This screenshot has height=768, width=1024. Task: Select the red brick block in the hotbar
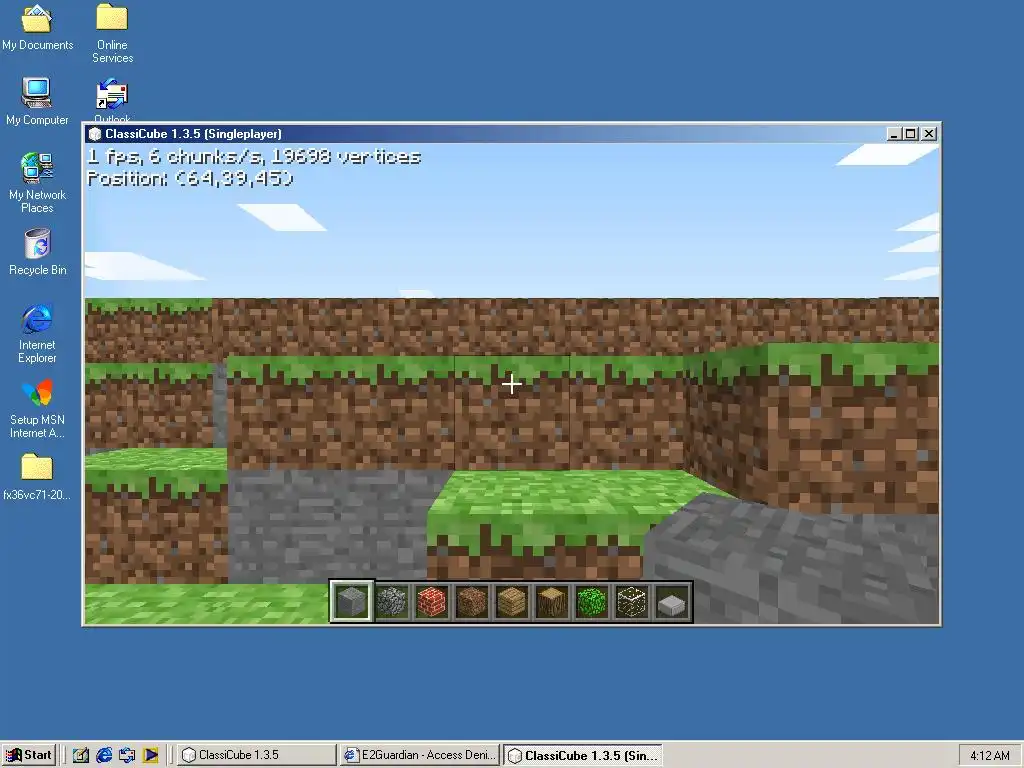[431, 601]
